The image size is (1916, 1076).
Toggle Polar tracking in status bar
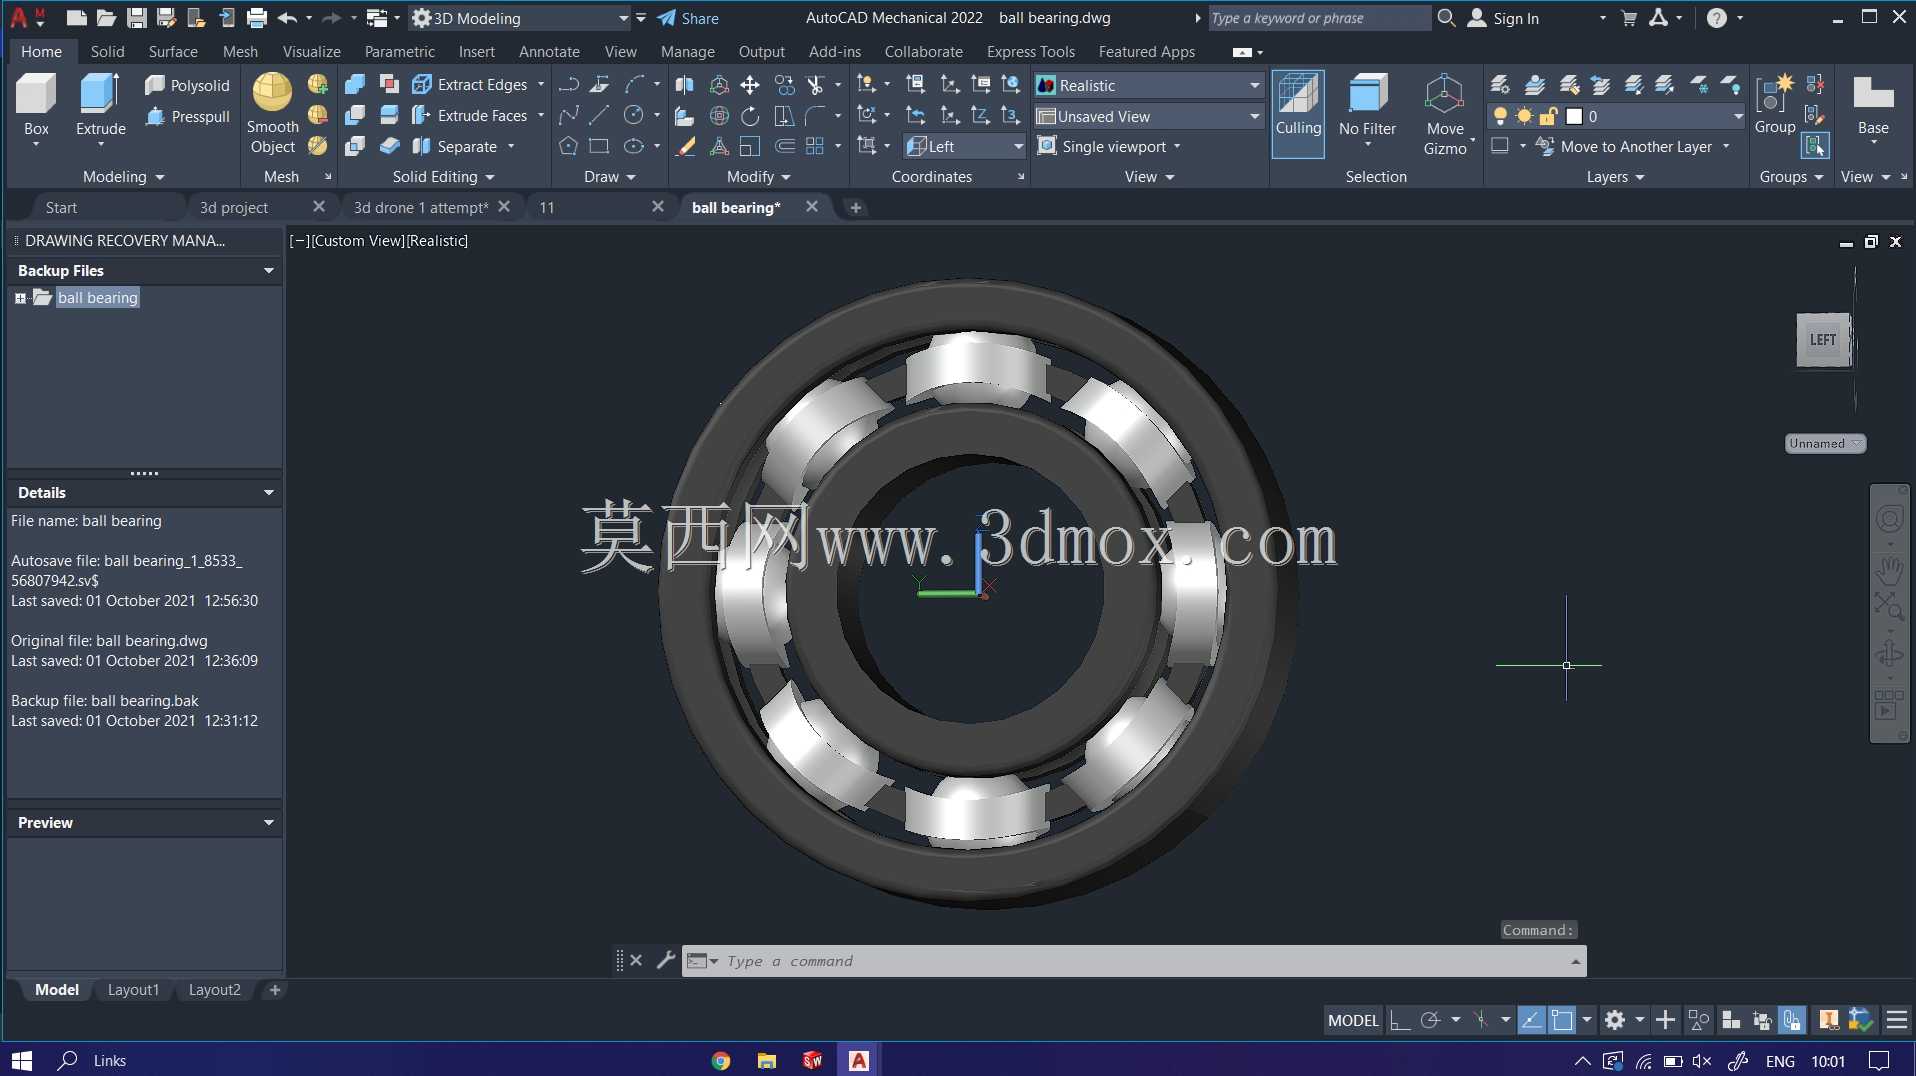[1430, 1020]
